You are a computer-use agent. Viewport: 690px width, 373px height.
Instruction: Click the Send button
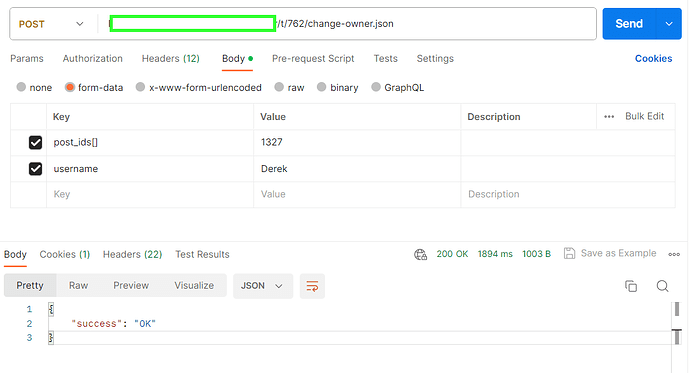[629, 24]
